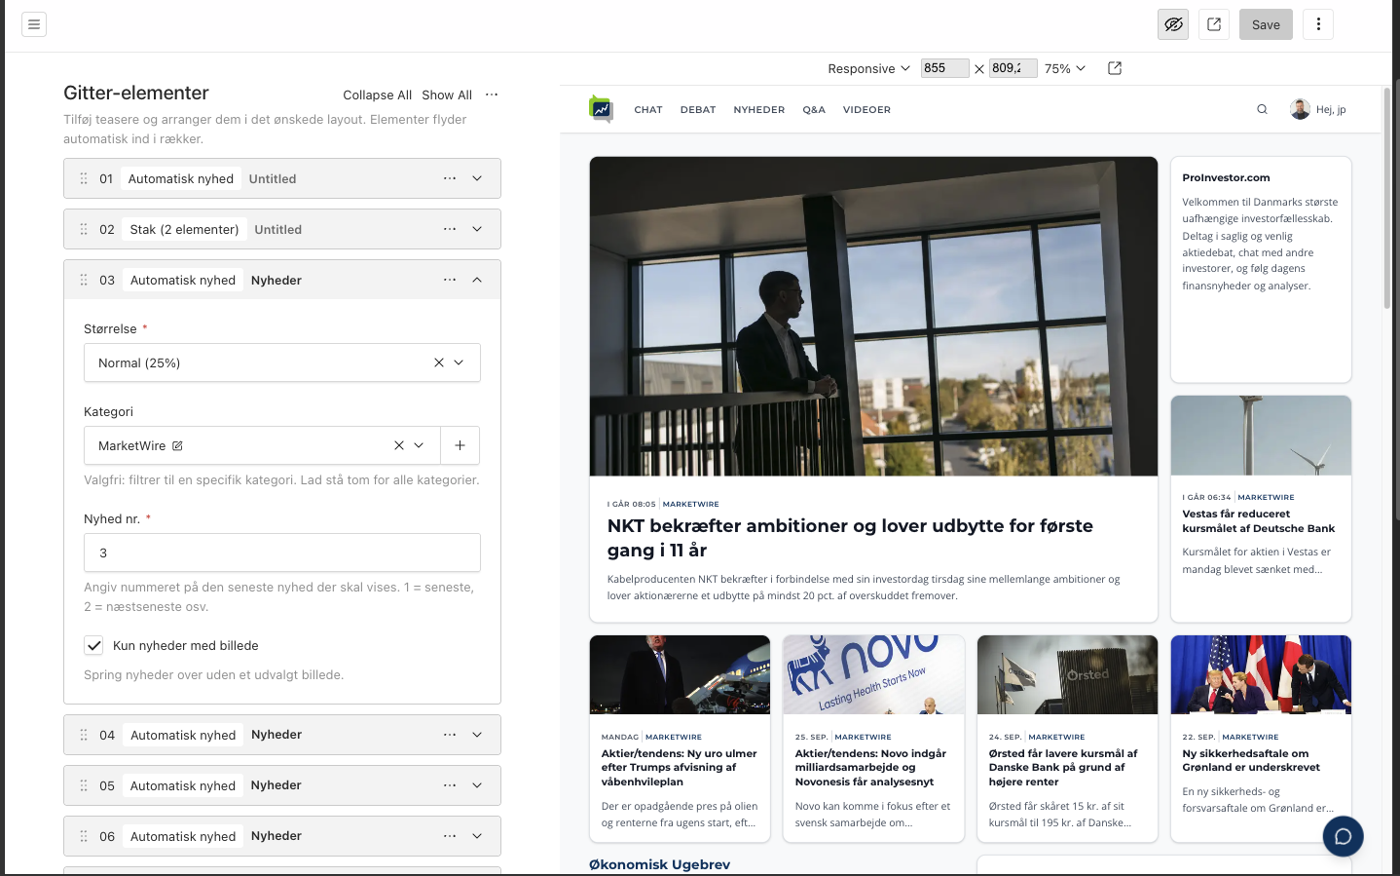Open the VIDEOER menu item in the preview
1400x876 pixels.
point(866,110)
